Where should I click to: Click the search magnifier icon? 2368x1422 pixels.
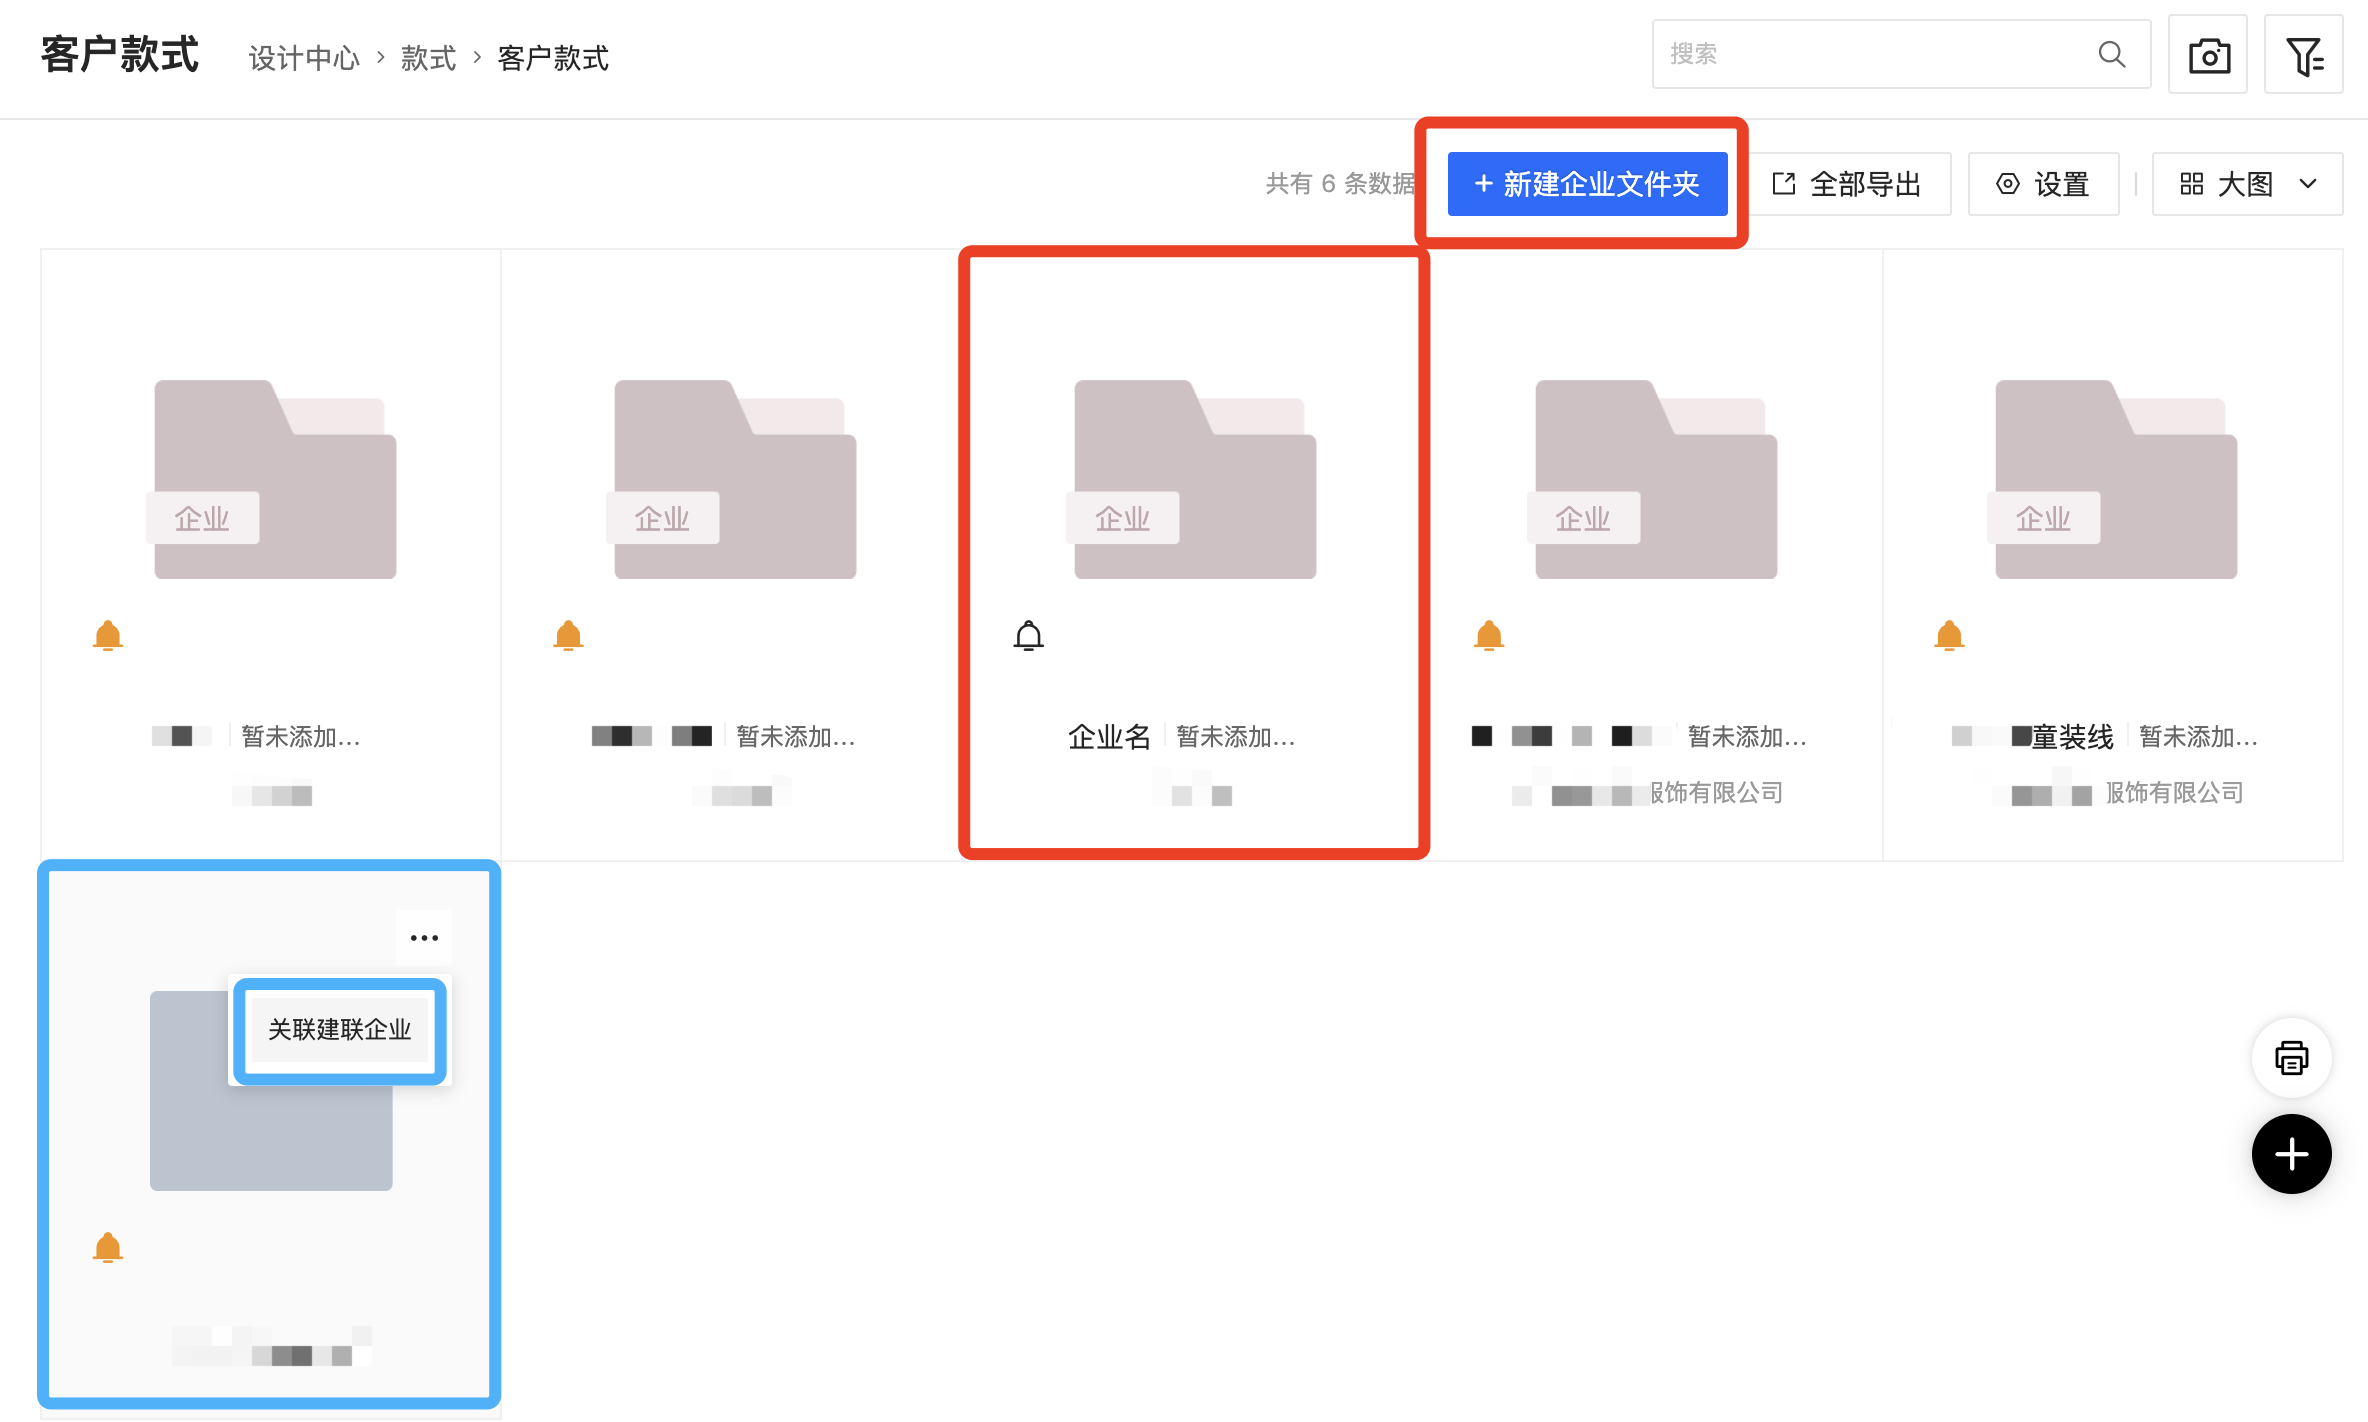[2111, 54]
